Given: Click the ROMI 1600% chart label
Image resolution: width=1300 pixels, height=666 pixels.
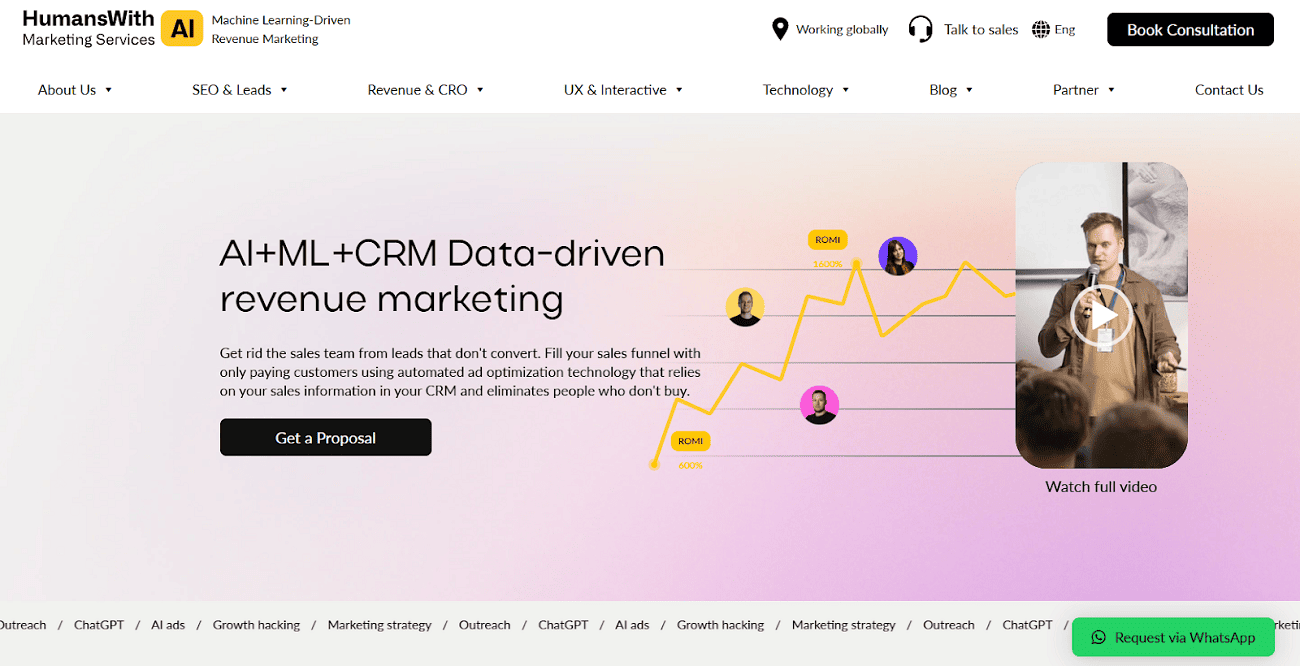Looking at the screenshot, I should pyautogui.click(x=828, y=240).
